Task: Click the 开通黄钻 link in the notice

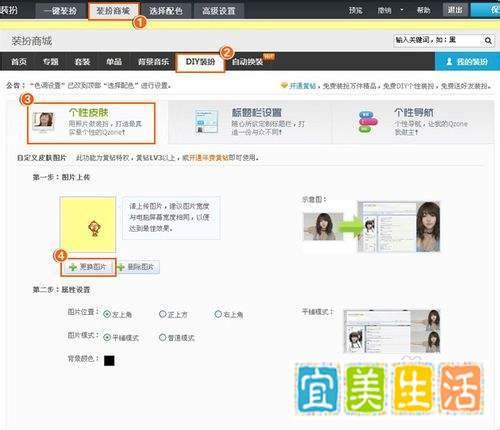Action: (x=302, y=86)
